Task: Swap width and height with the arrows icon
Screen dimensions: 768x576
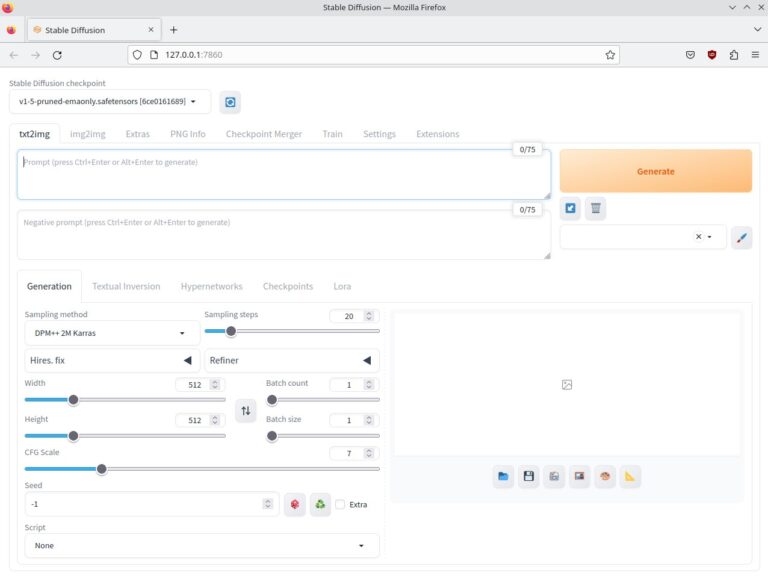Action: pos(246,410)
